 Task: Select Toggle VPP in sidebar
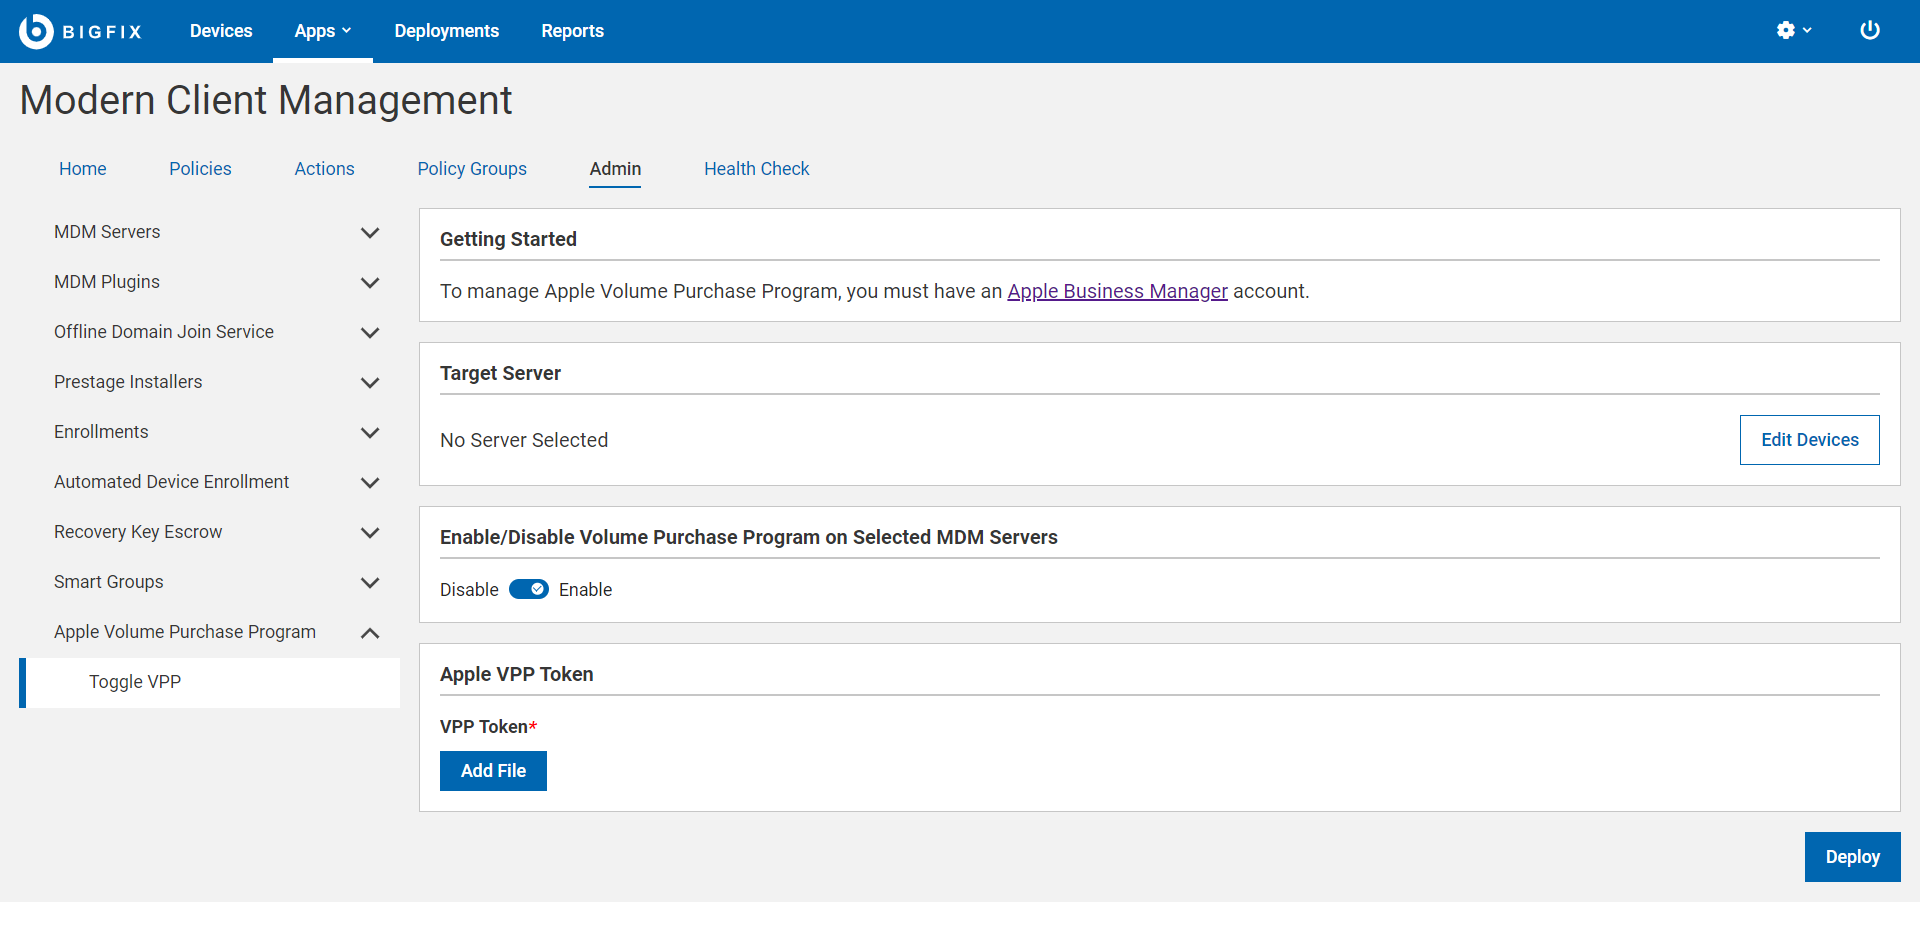pos(135,682)
